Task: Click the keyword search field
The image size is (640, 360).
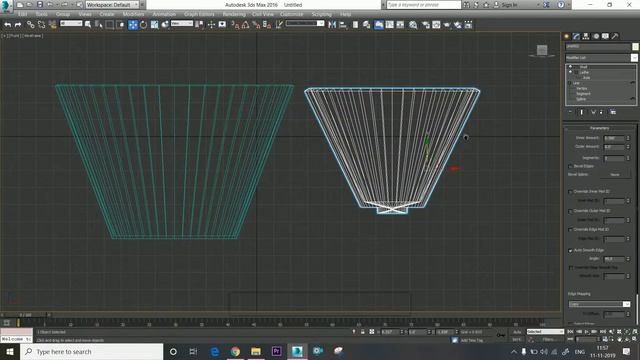Action: click(423, 5)
